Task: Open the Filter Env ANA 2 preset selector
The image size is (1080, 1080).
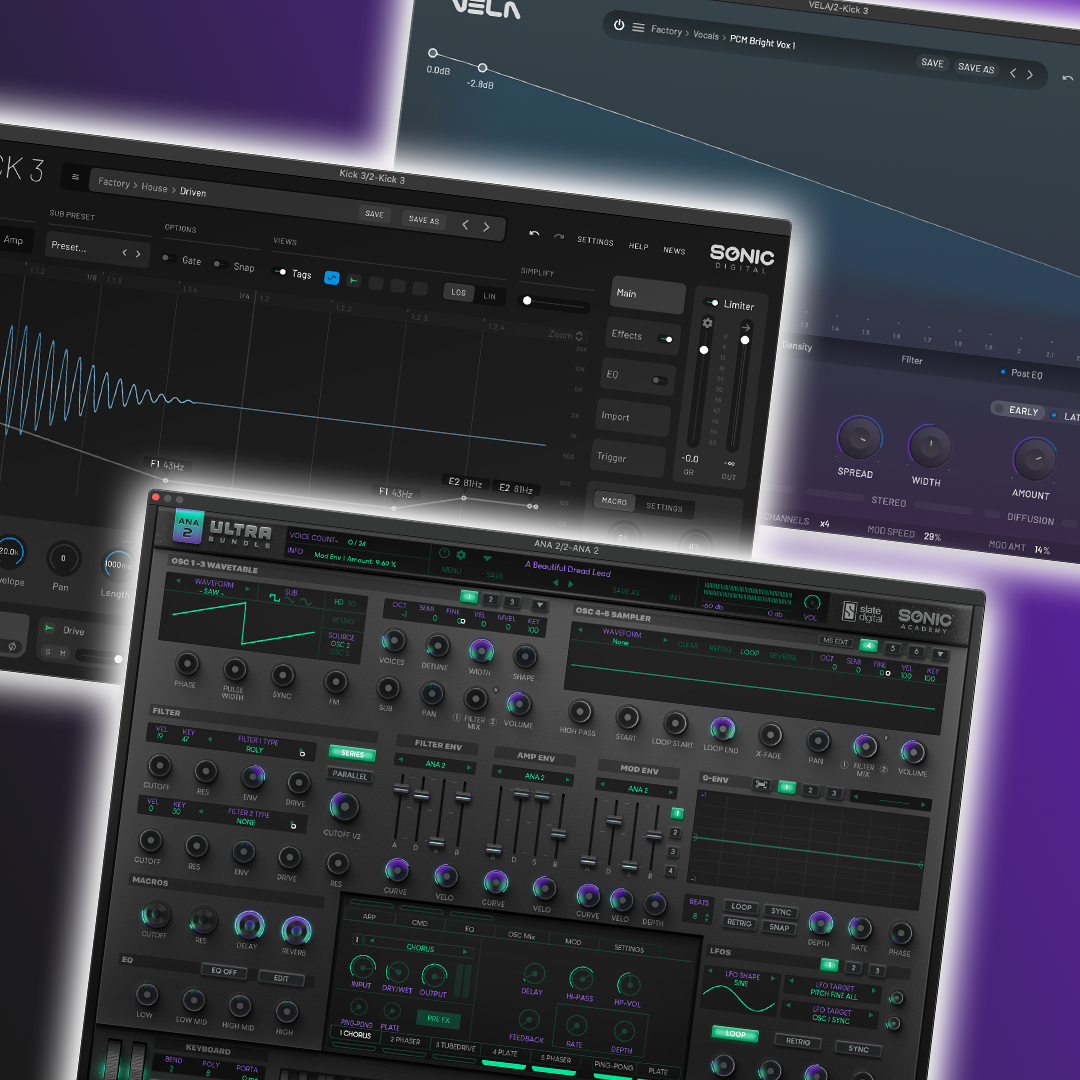Action: point(435,764)
